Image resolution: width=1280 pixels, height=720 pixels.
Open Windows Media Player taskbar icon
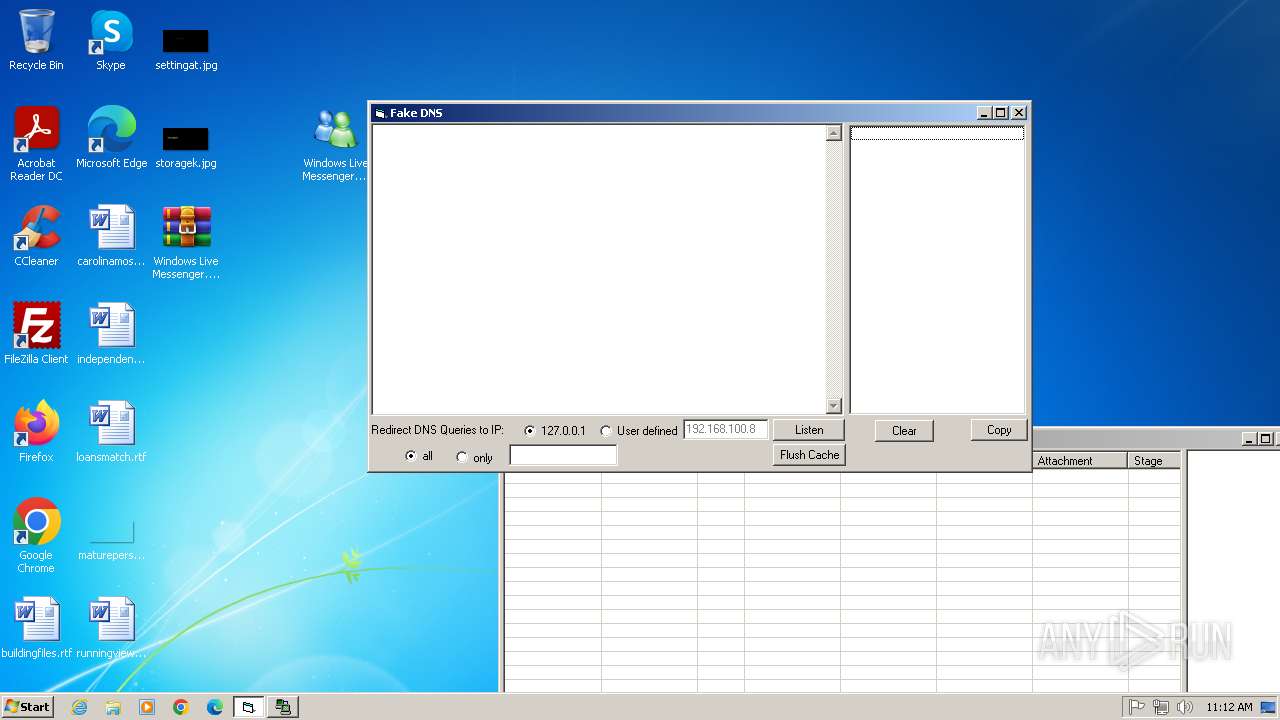coord(147,707)
